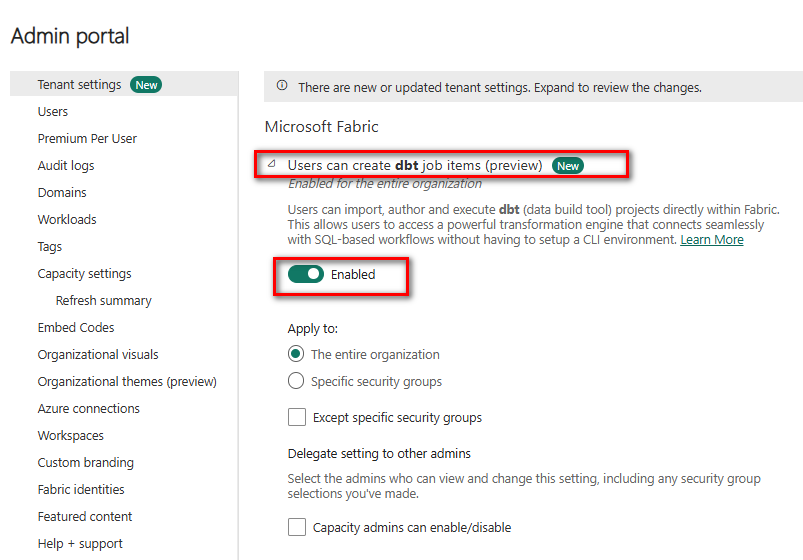The height and width of the screenshot is (560, 803).
Task: Click the info icon in notification banner
Action: pos(282,87)
